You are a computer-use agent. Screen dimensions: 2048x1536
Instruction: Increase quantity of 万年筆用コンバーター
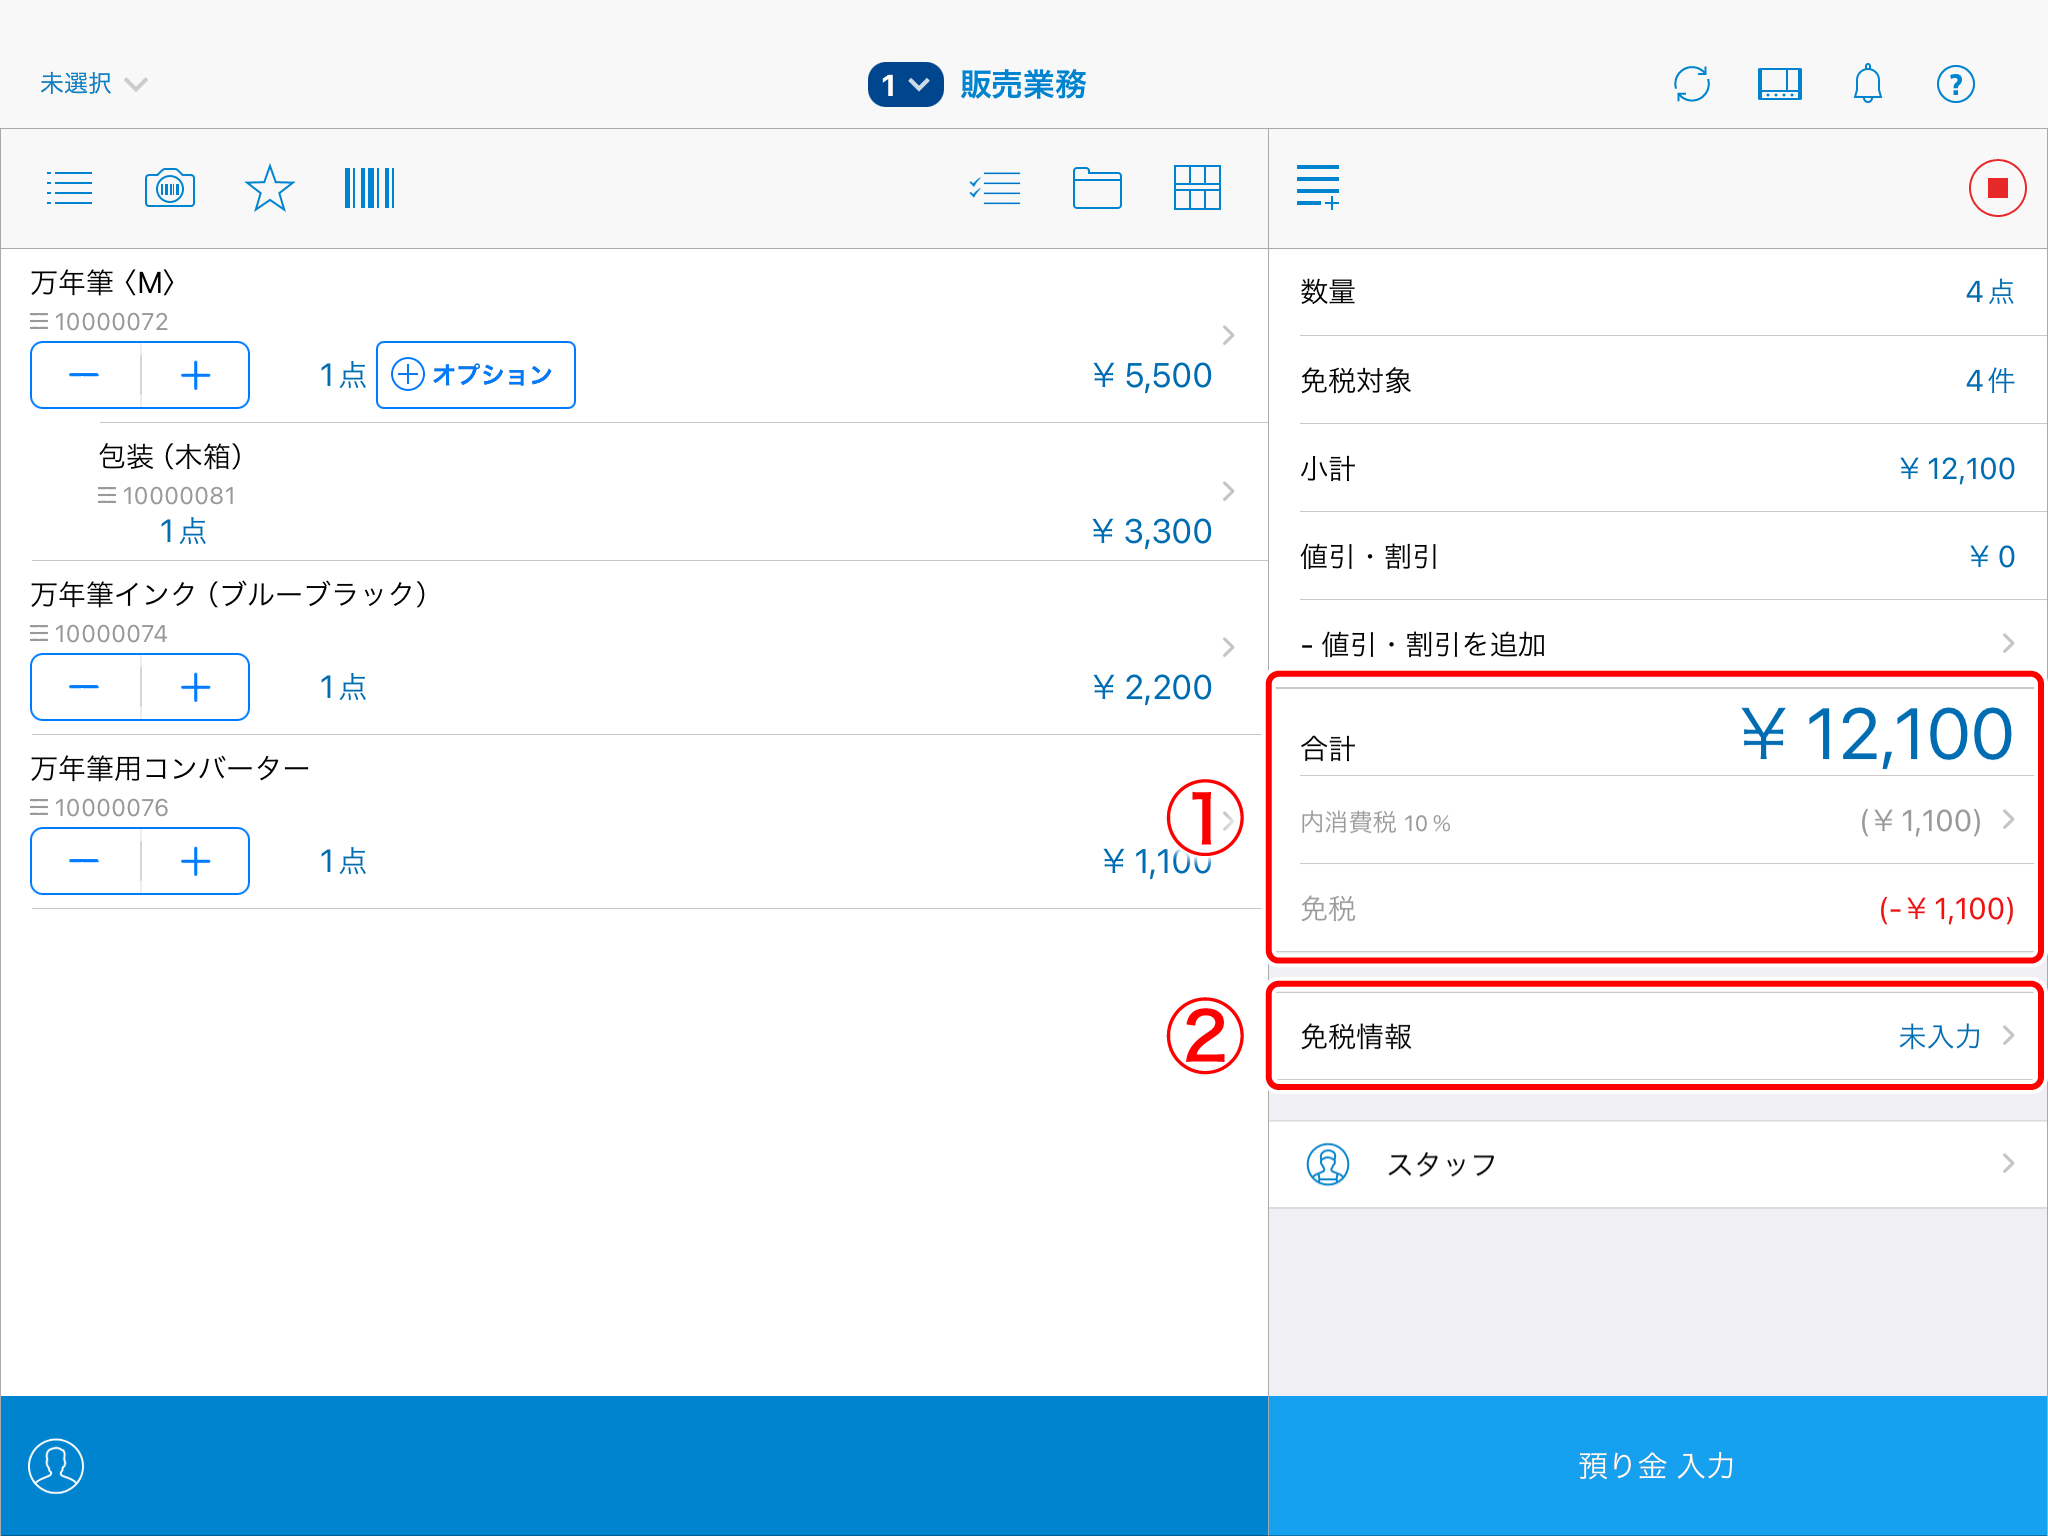click(x=196, y=861)
